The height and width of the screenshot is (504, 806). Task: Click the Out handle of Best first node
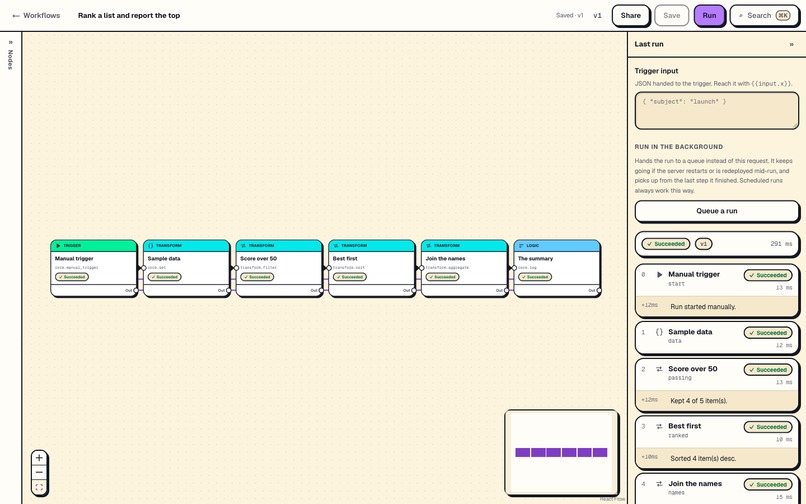click(x=413, y=291)
